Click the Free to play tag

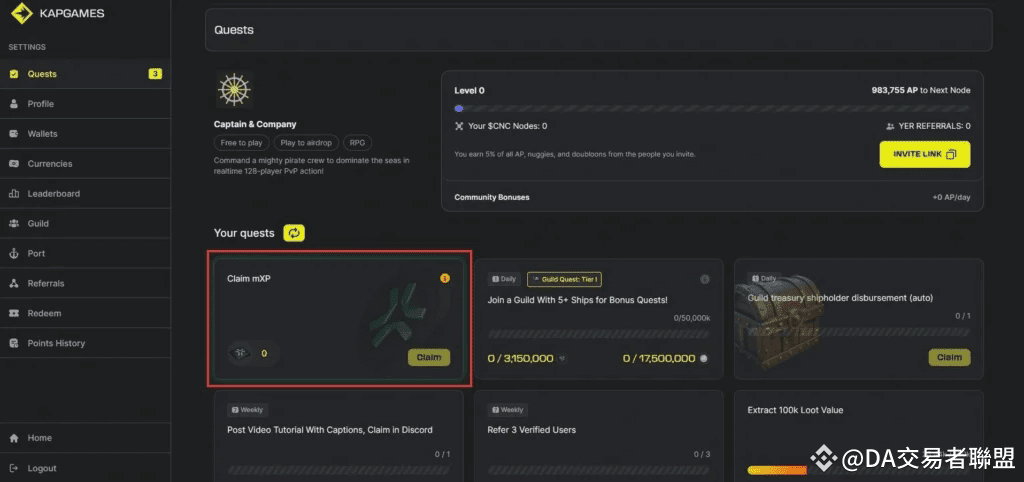[x=242, y=142]
